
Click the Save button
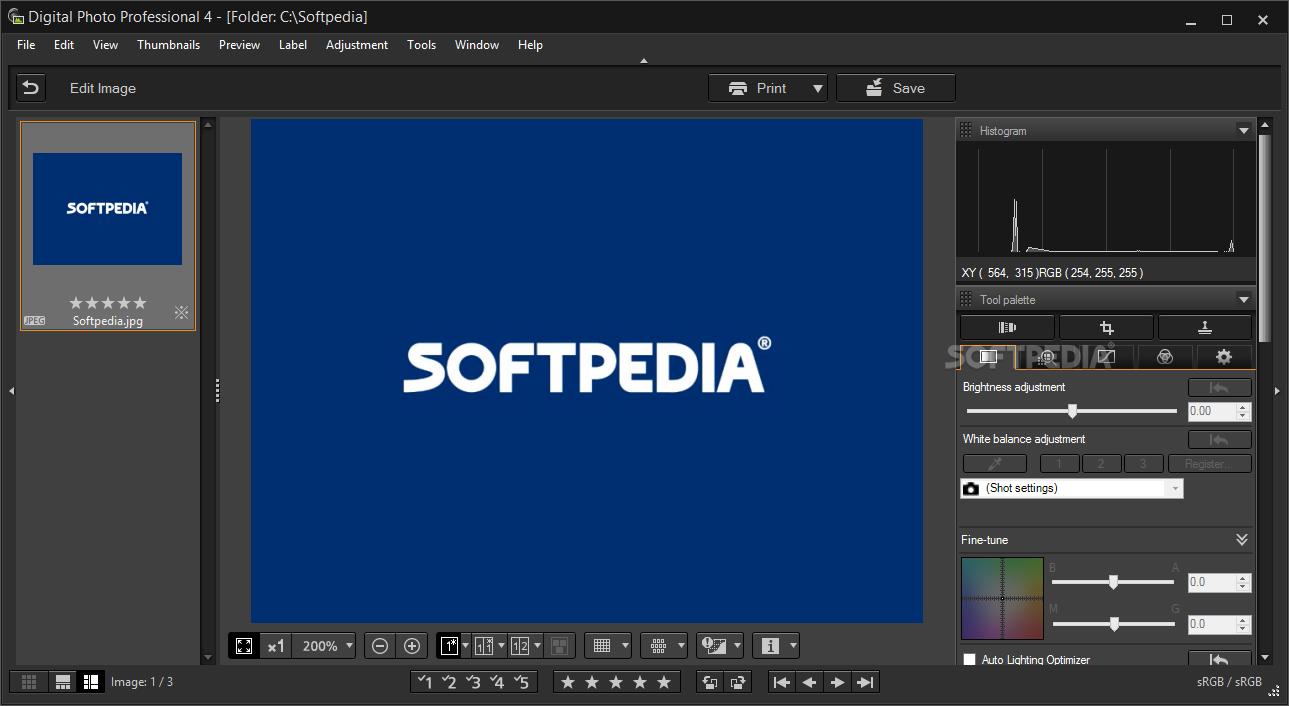tap(895, 88)
